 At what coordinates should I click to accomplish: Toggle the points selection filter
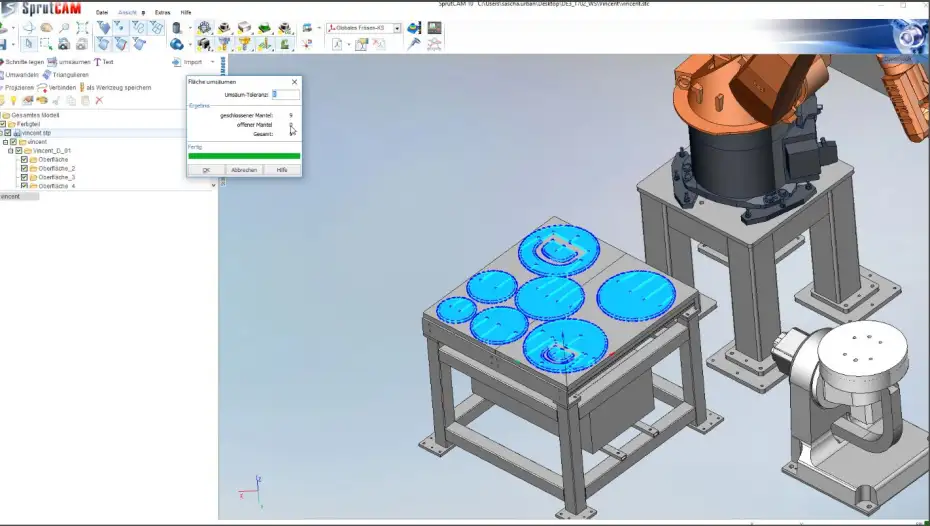click(x=121, y=27)
